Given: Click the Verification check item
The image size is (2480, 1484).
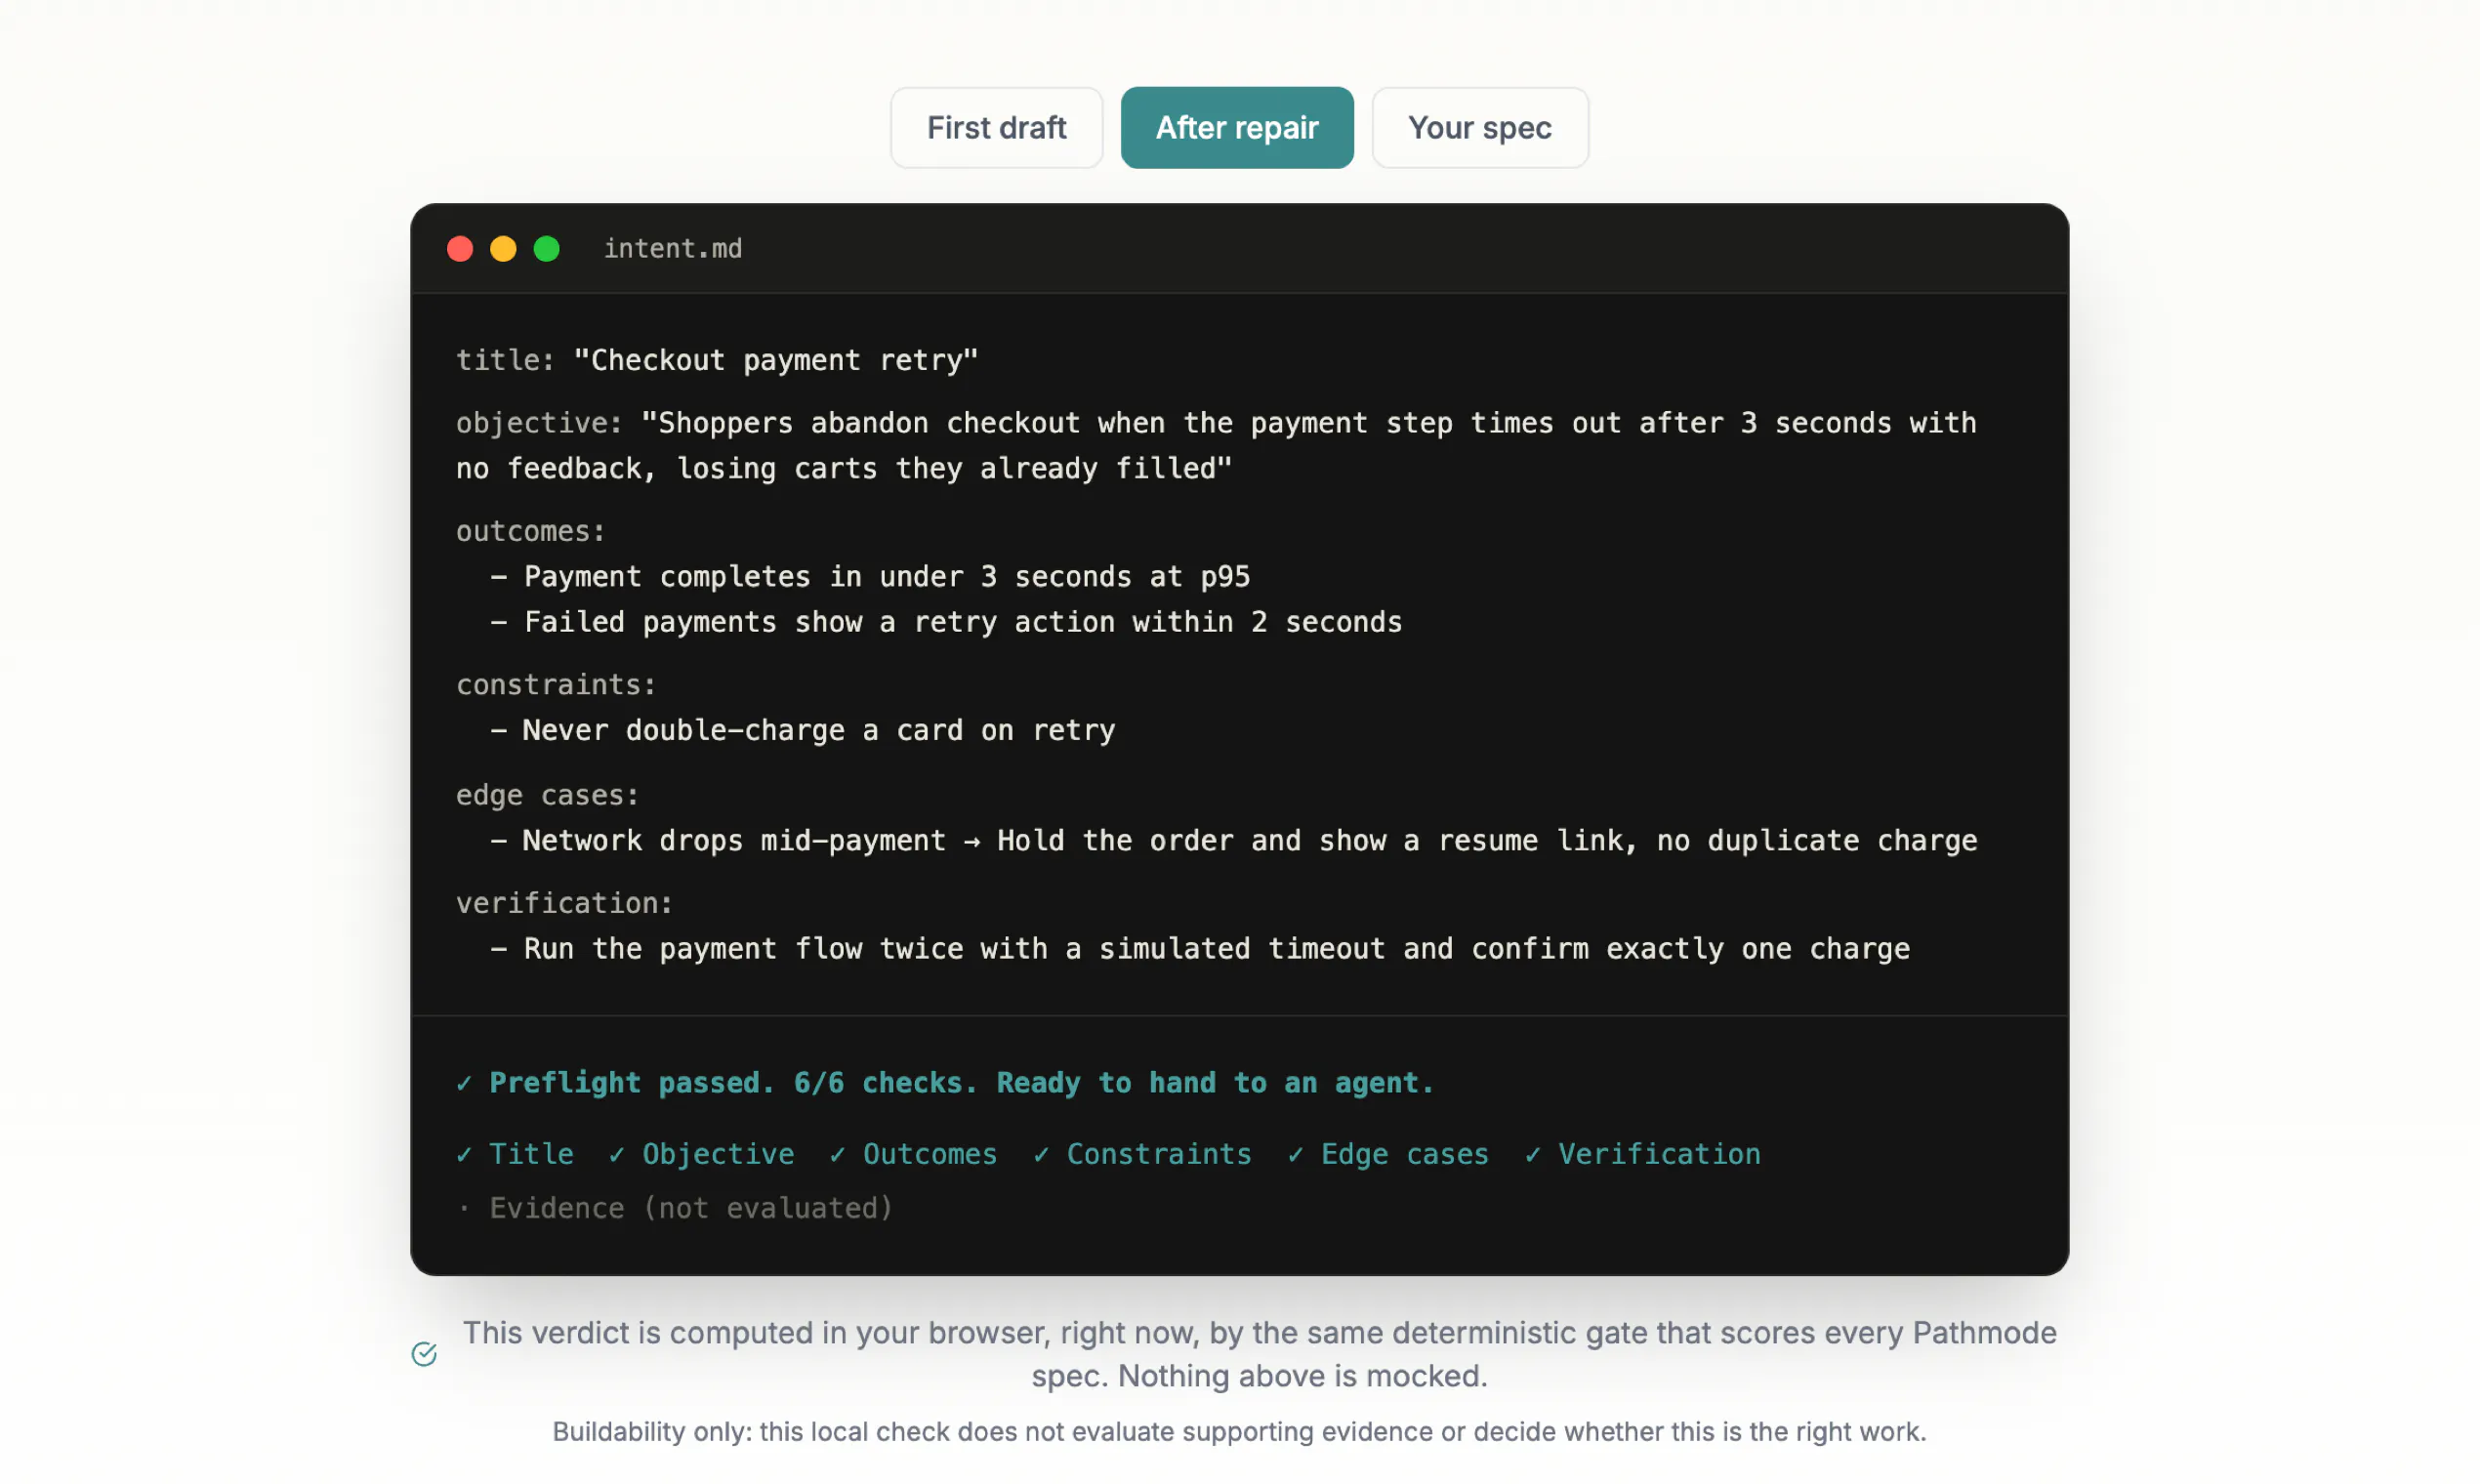Looking at the screenshot, I should 1642,1154.
